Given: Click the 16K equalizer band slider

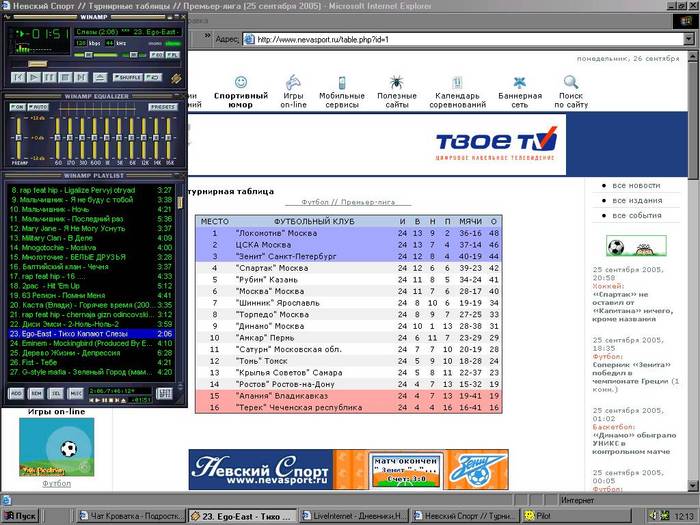Looking at the screenshot, I should pos(168,138).
